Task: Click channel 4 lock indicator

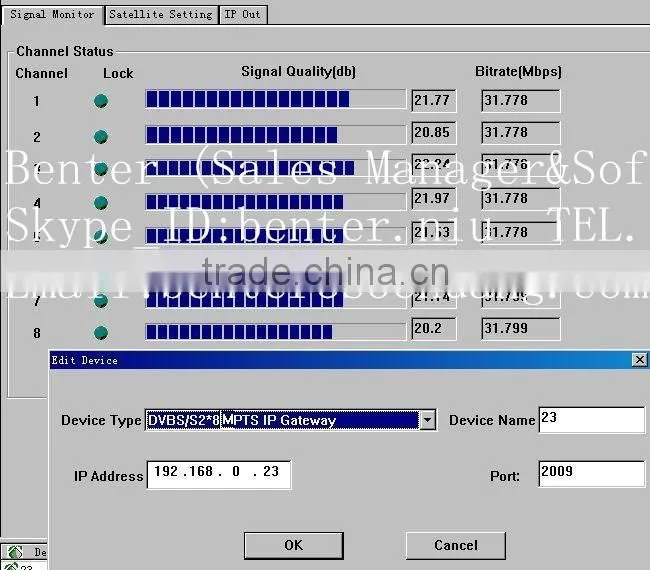Action: 101,203
